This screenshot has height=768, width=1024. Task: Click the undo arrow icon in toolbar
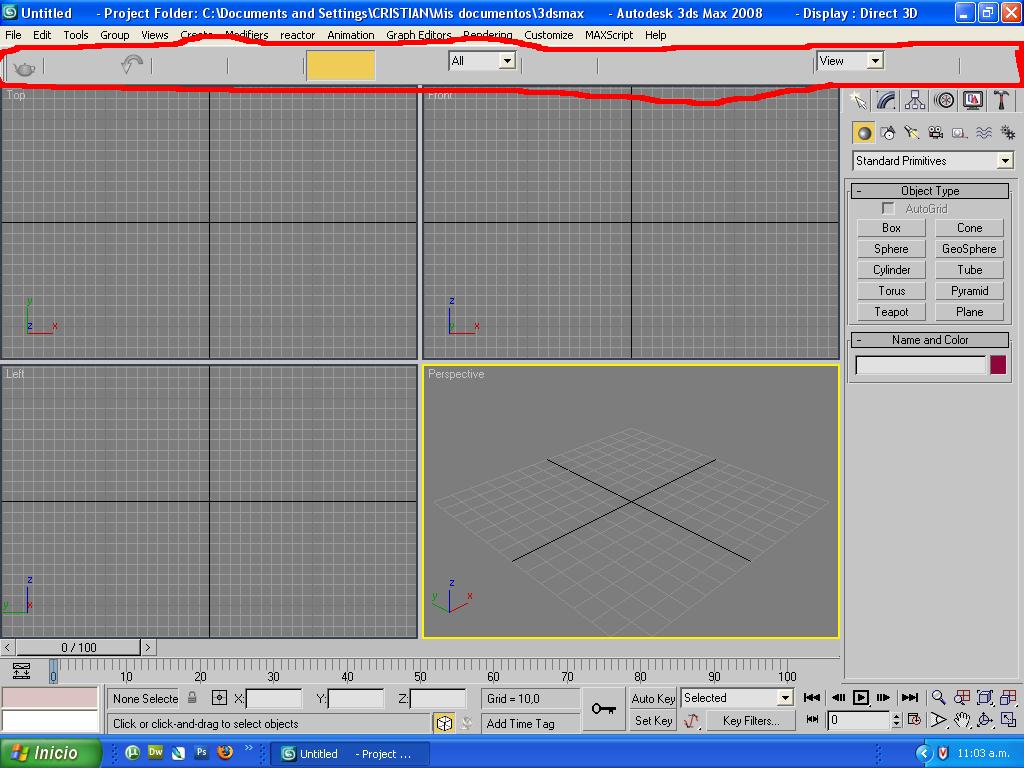(132, 65)
